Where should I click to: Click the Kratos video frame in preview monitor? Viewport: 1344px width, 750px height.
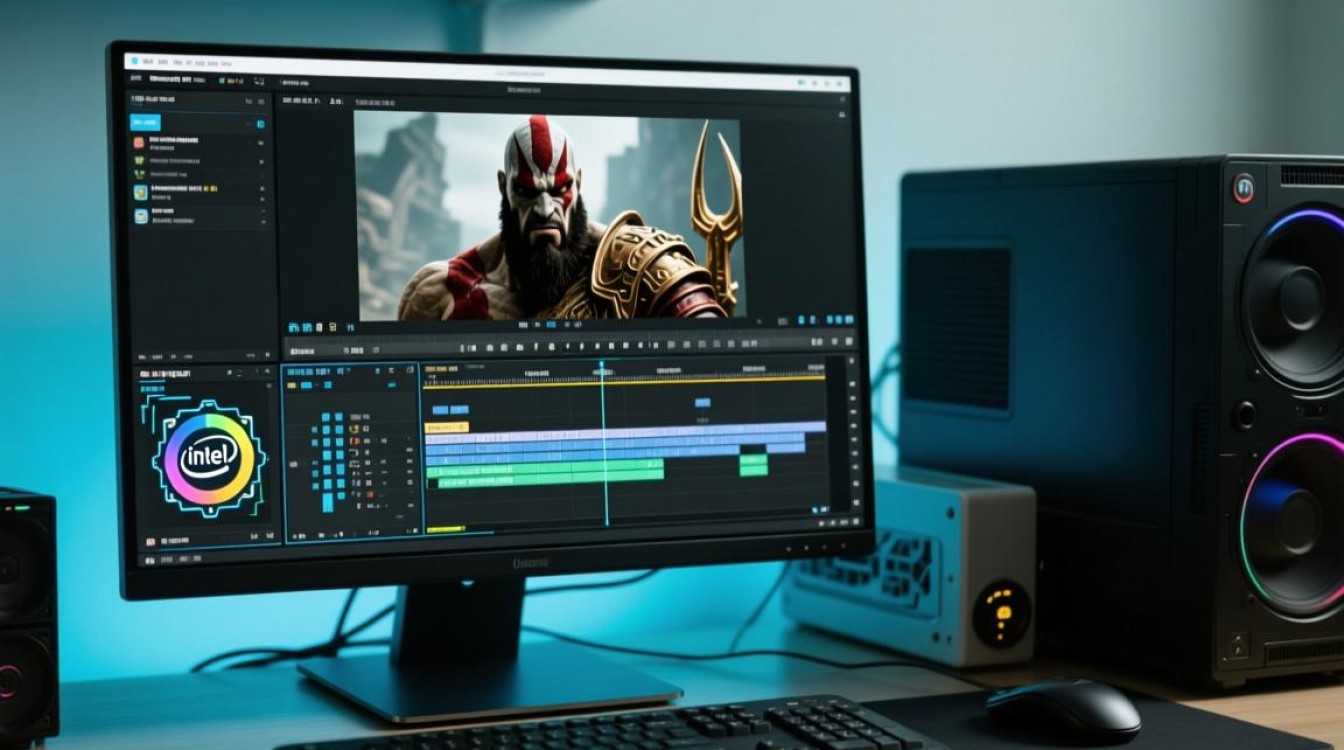click(x=549, y=215)
